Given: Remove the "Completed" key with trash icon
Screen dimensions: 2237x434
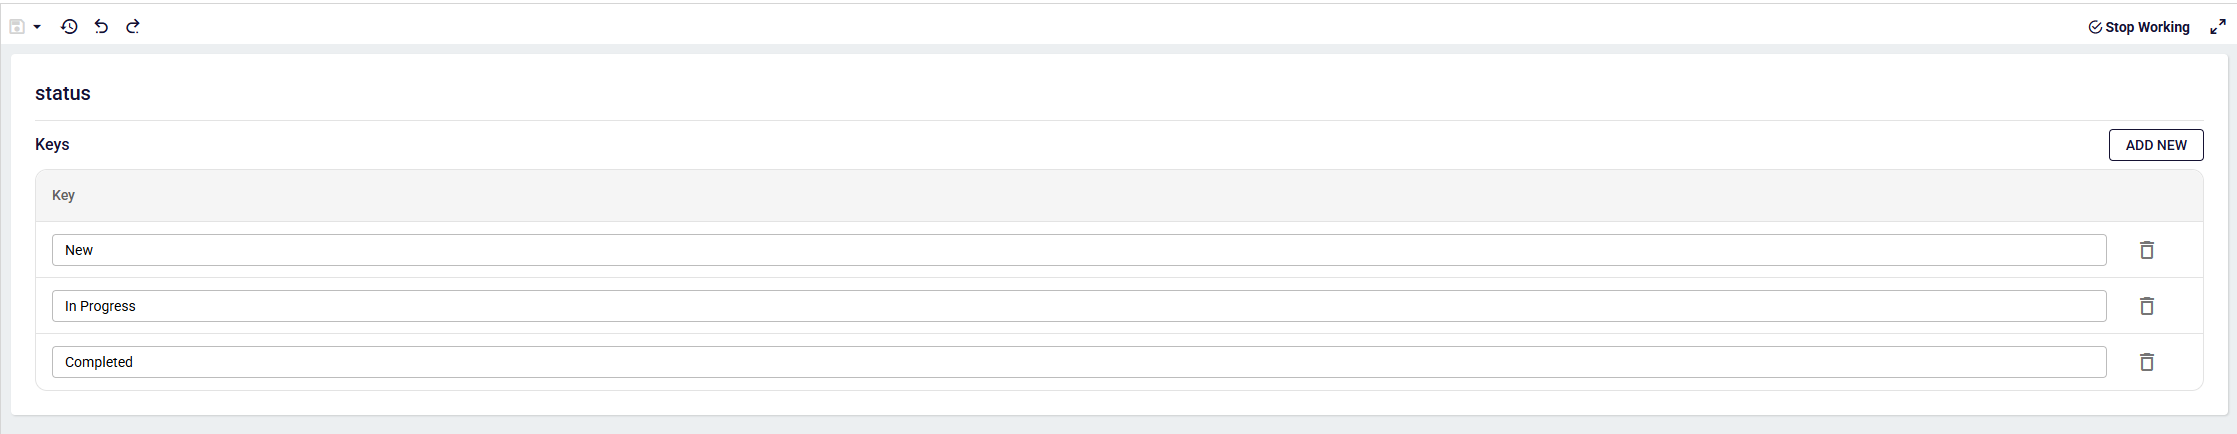Looking at the screenshot, I should [x=2146, y=362].
